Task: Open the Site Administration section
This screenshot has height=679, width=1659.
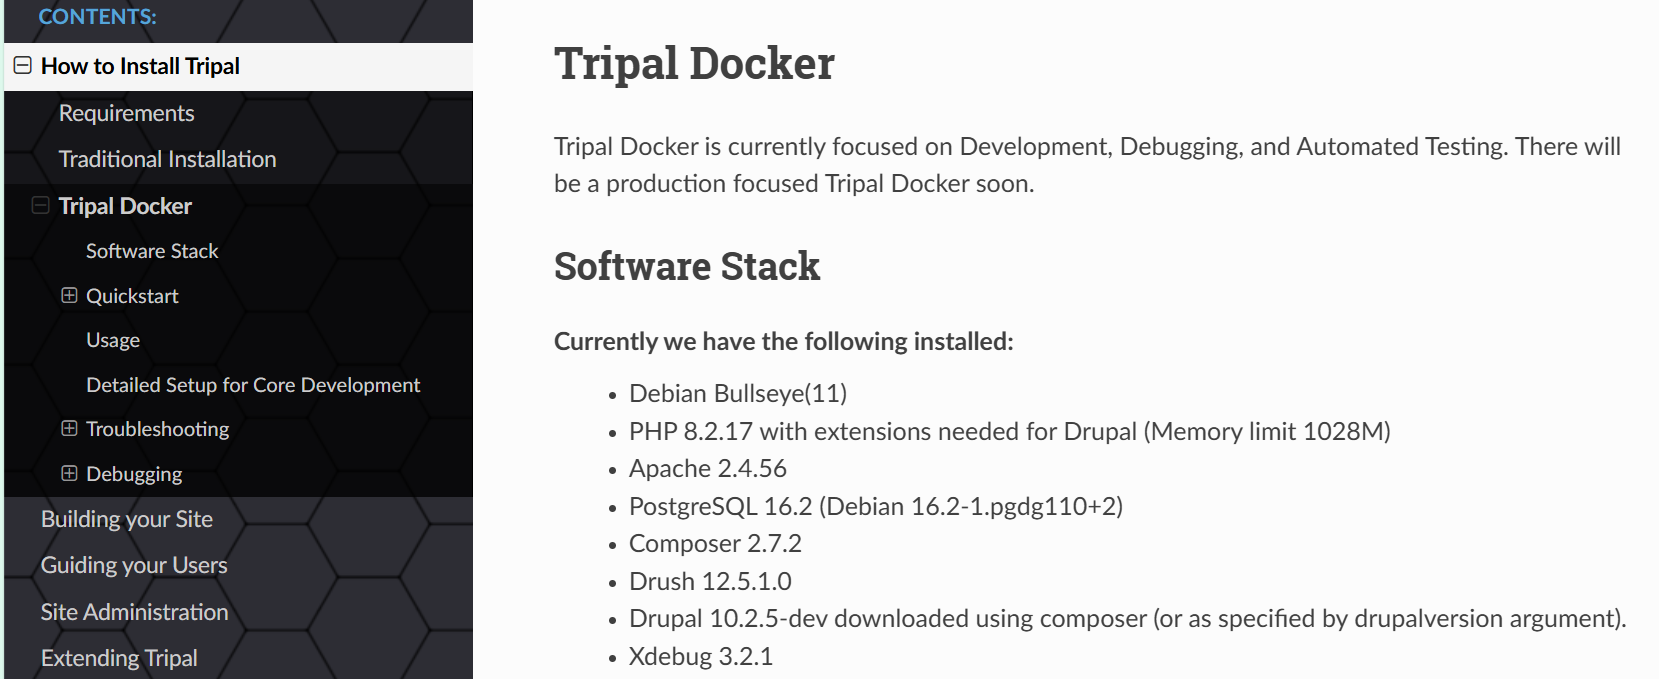Action: tap(134, 611)
